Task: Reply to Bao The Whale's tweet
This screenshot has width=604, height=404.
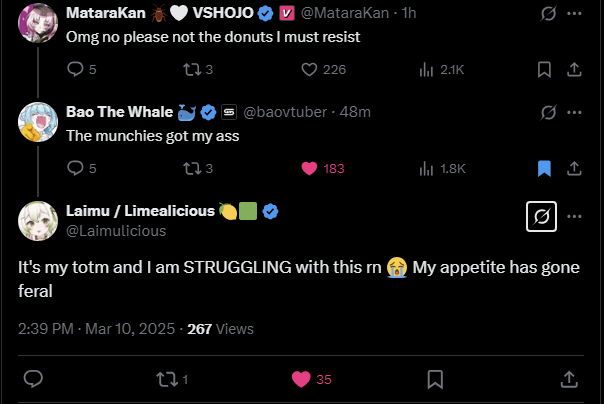Action: (76, 168)
